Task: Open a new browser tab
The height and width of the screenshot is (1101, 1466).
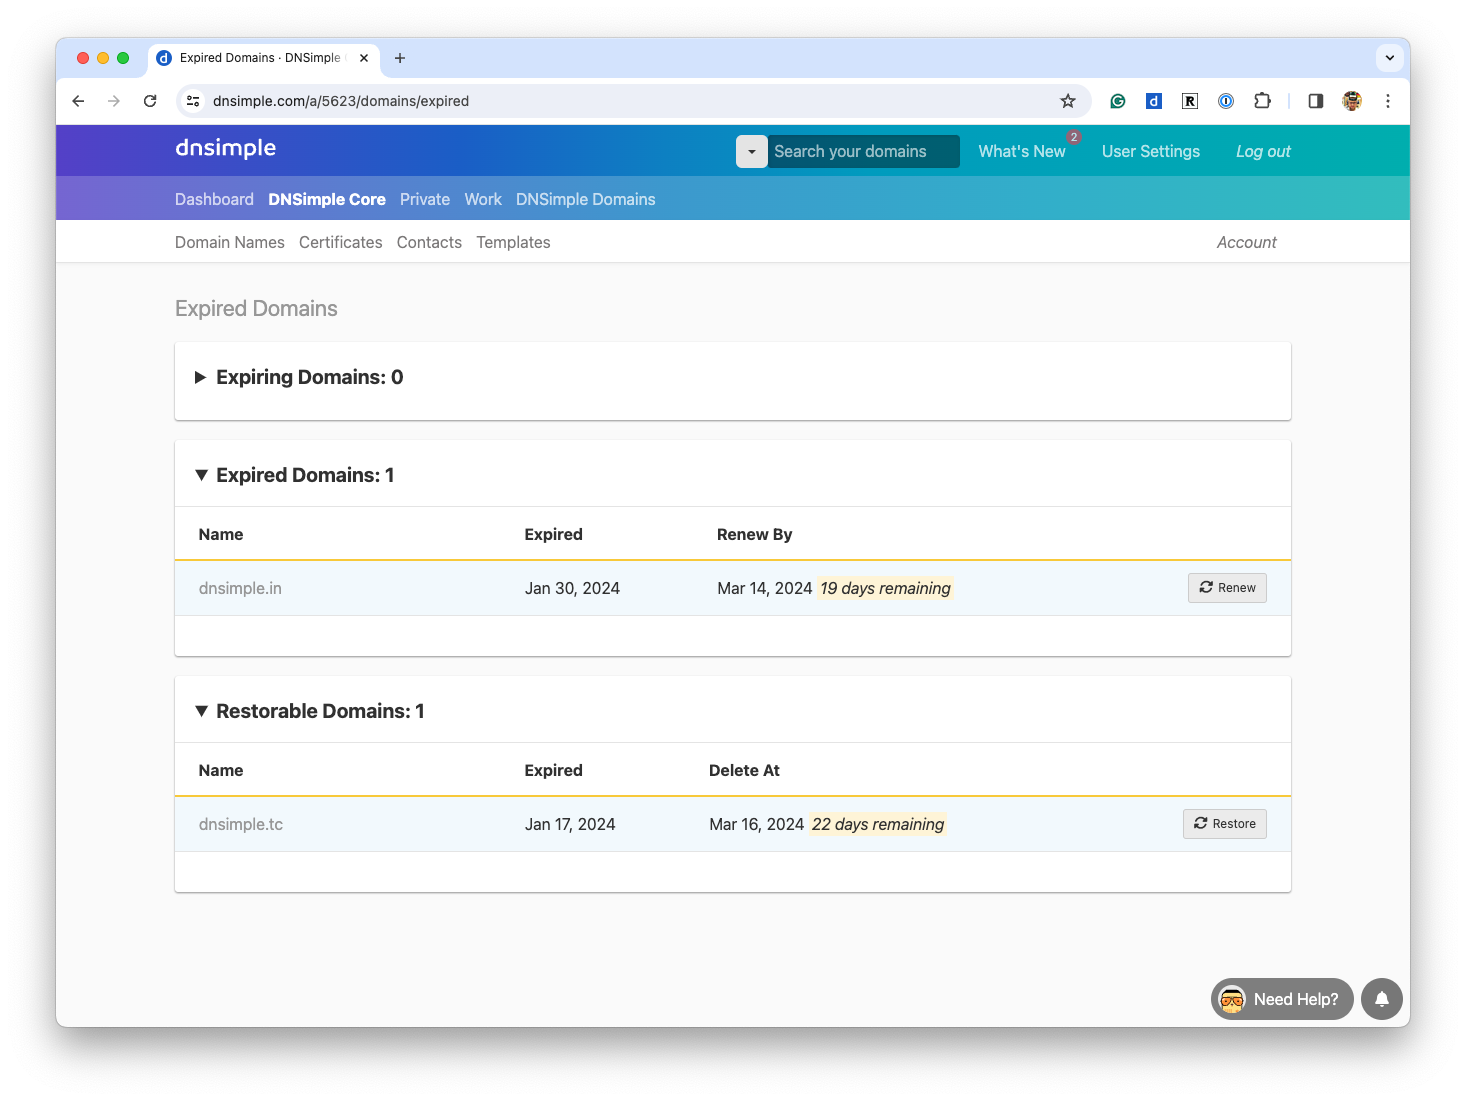Action: [400, 58]
